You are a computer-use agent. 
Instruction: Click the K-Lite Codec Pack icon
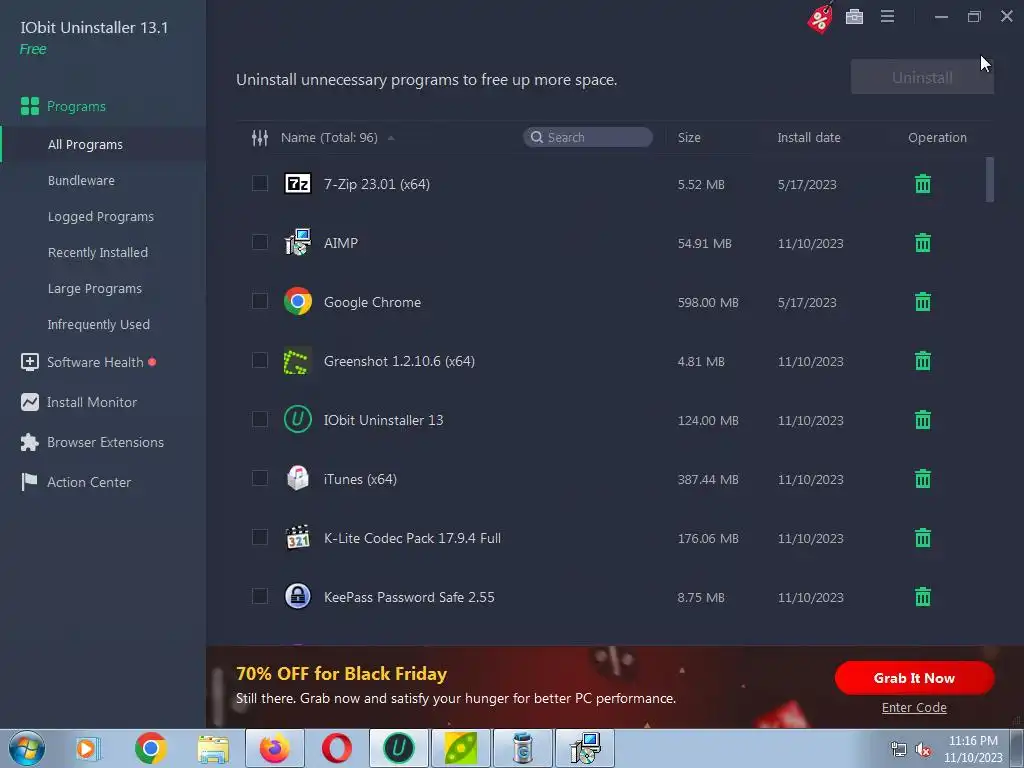click(298, 537)
